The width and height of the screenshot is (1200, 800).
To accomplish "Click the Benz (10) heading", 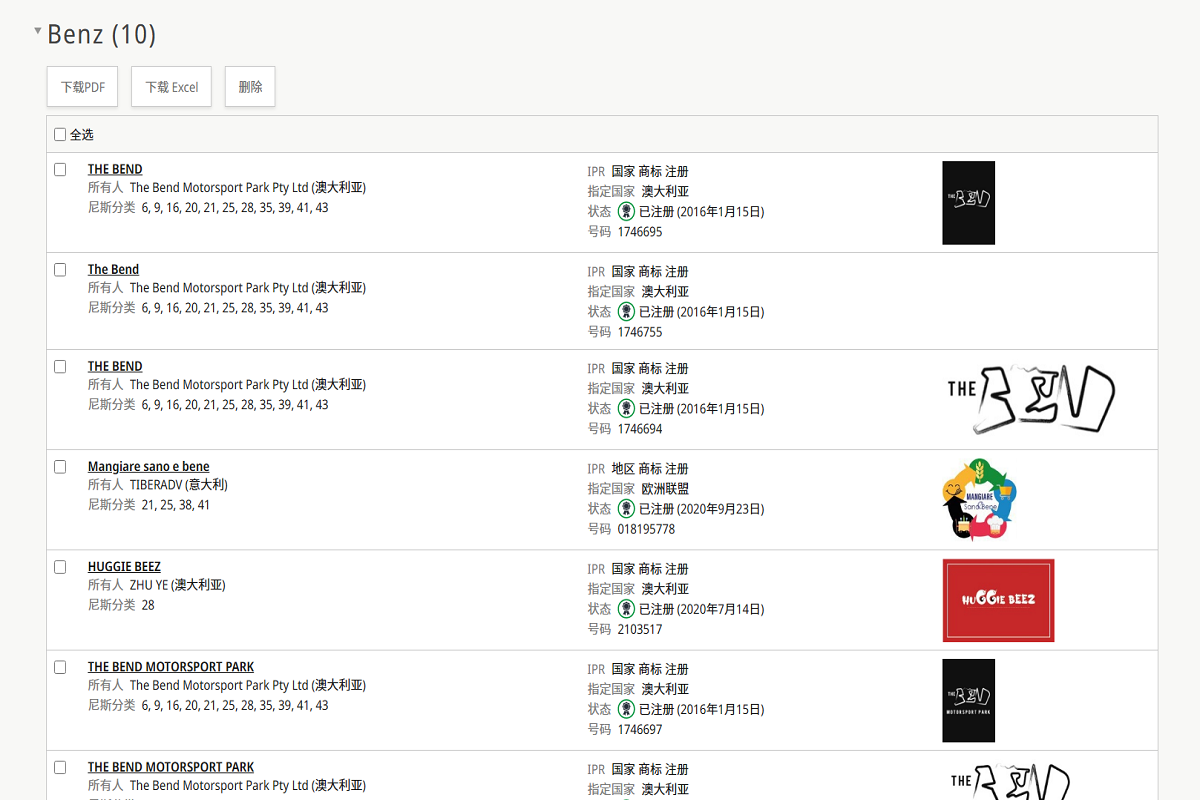I will tap(102, 34).
